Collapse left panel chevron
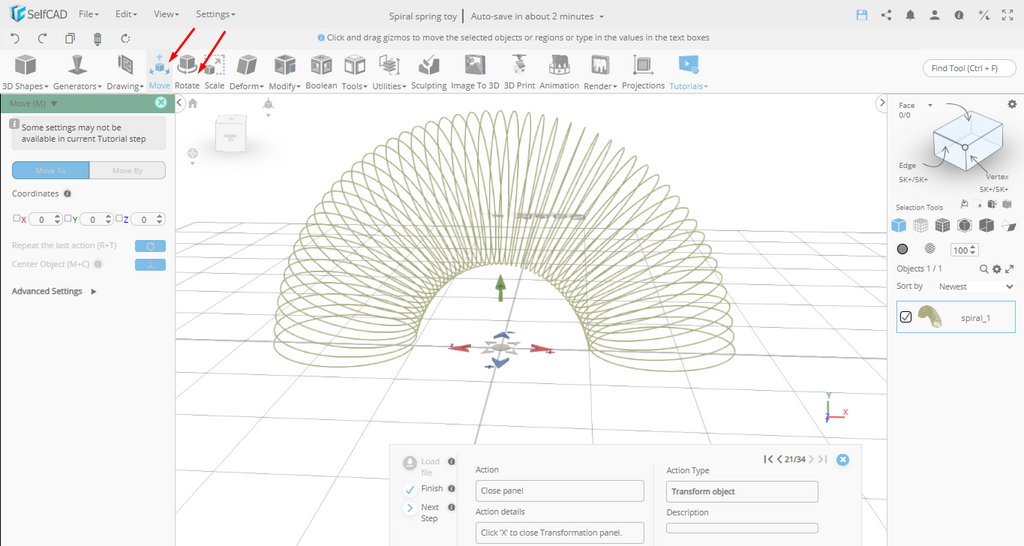 tap(180, 103)
